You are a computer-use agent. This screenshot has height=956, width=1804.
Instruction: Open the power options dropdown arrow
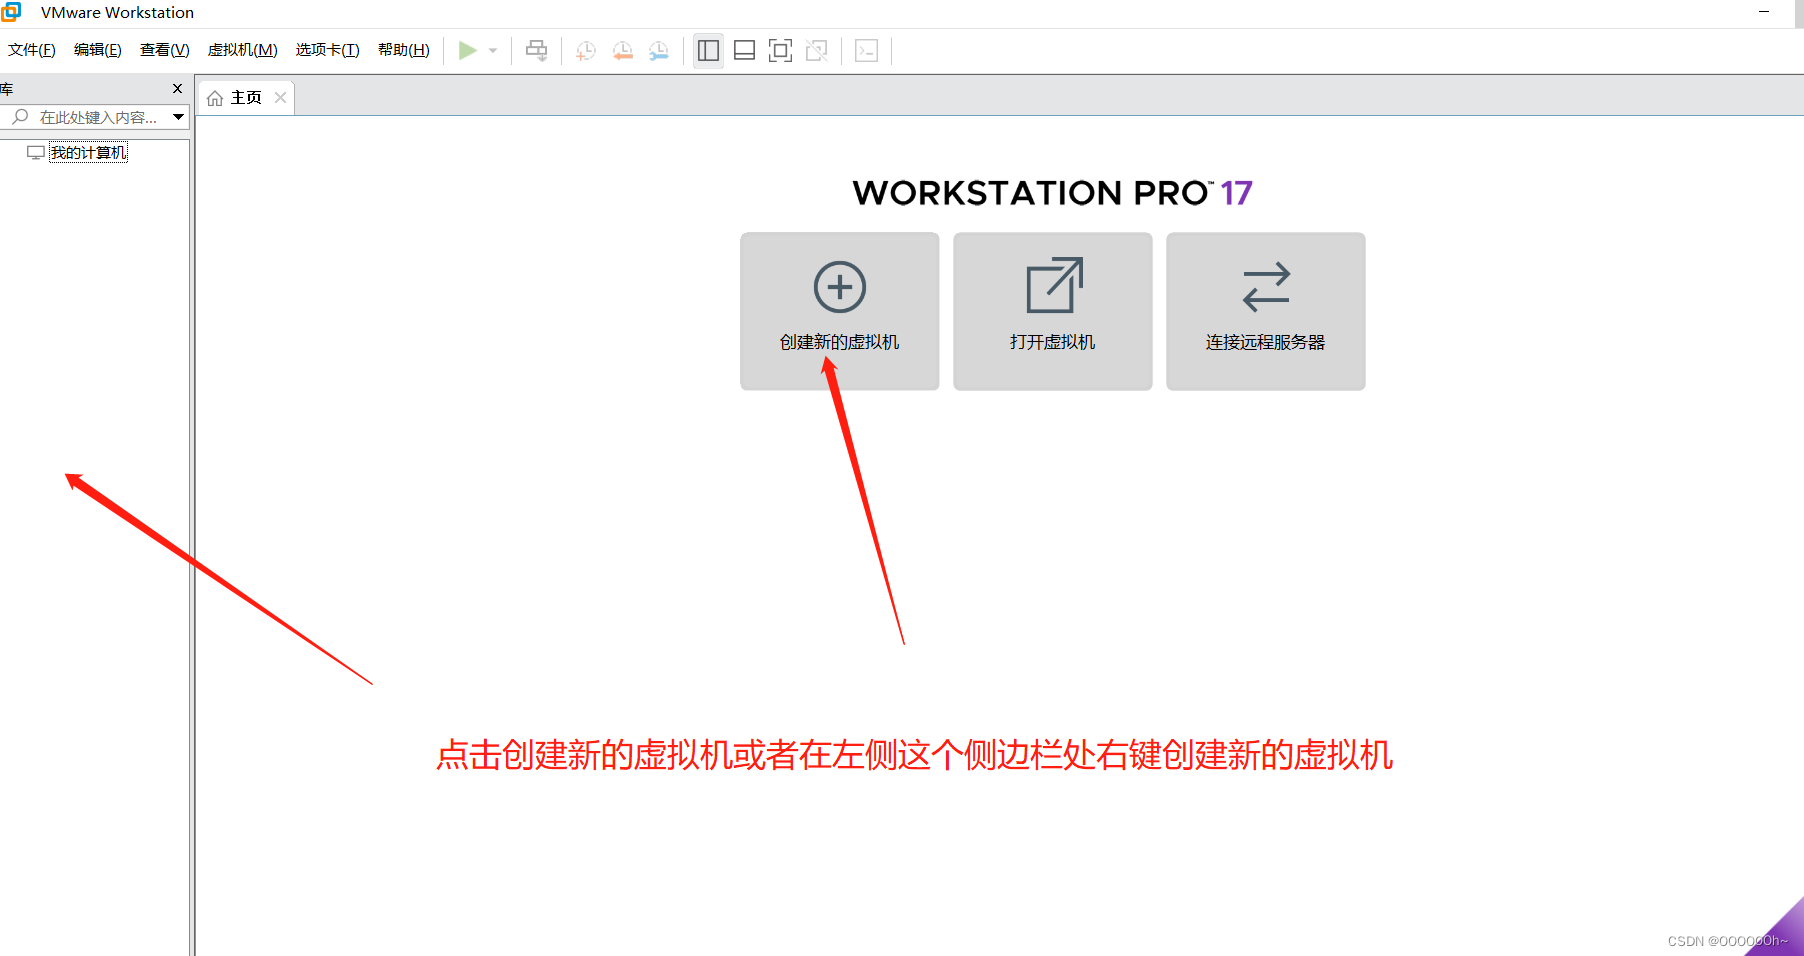pos(493,50)
